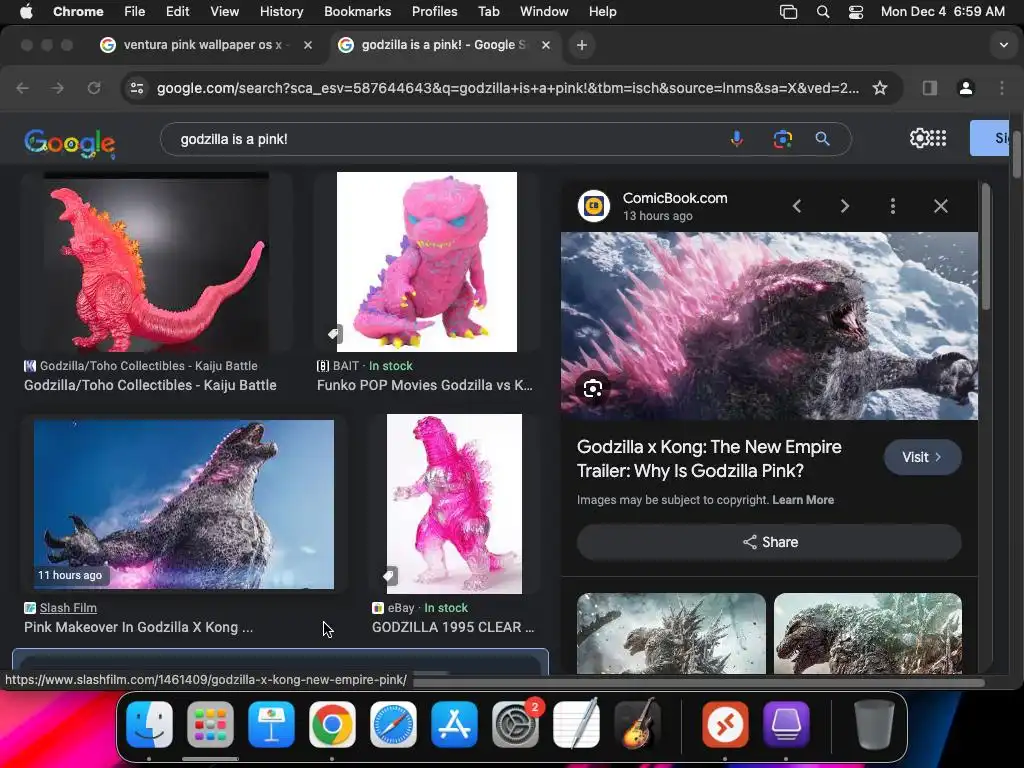This screenshot has width=1024, height=768.
Task: View site information icon in address bar
Action: pos(136,88)
